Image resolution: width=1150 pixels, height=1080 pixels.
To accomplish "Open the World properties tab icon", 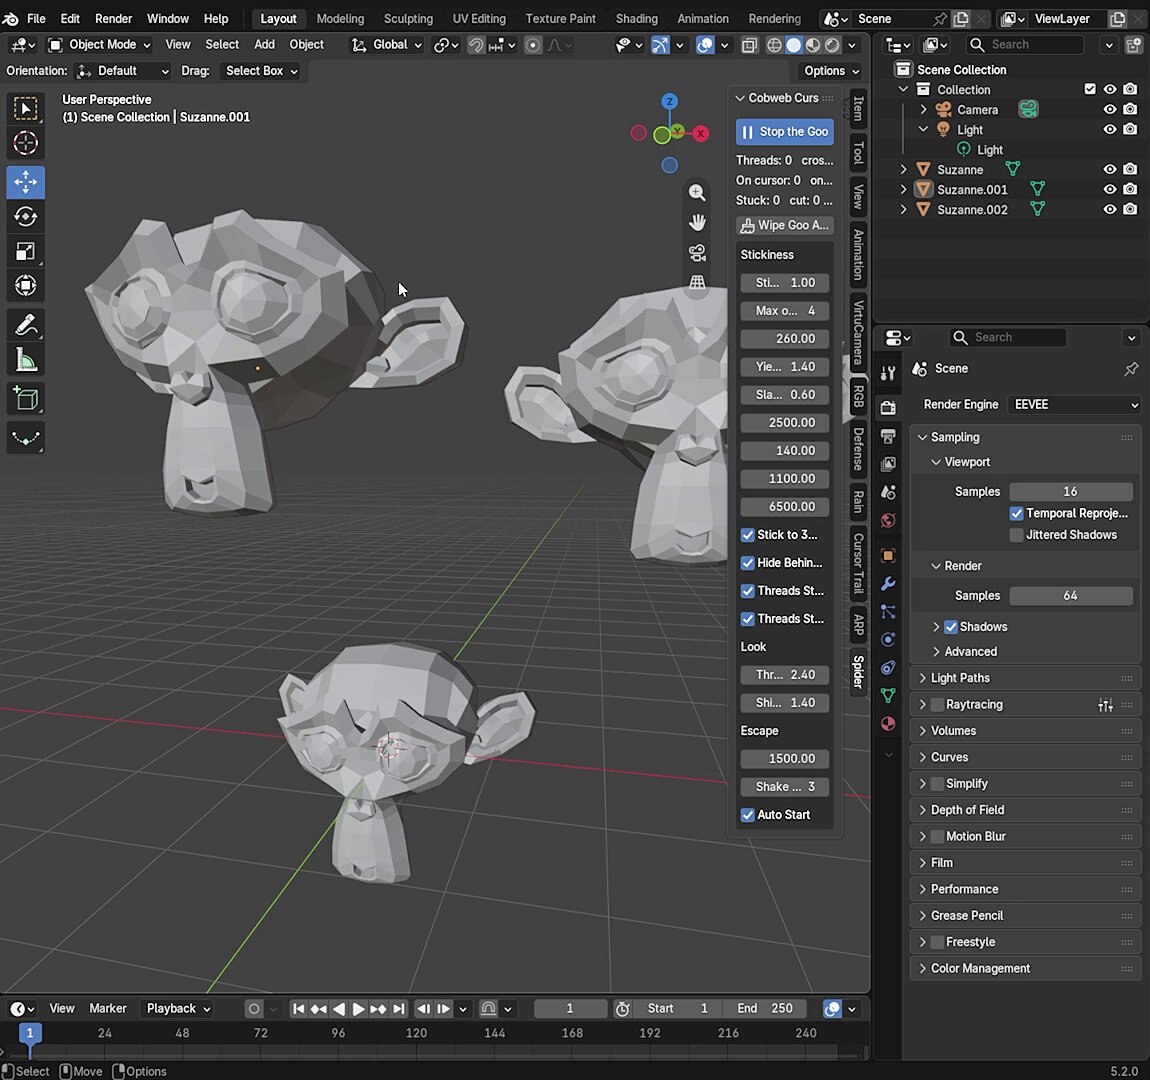I will tap(888, 521).
